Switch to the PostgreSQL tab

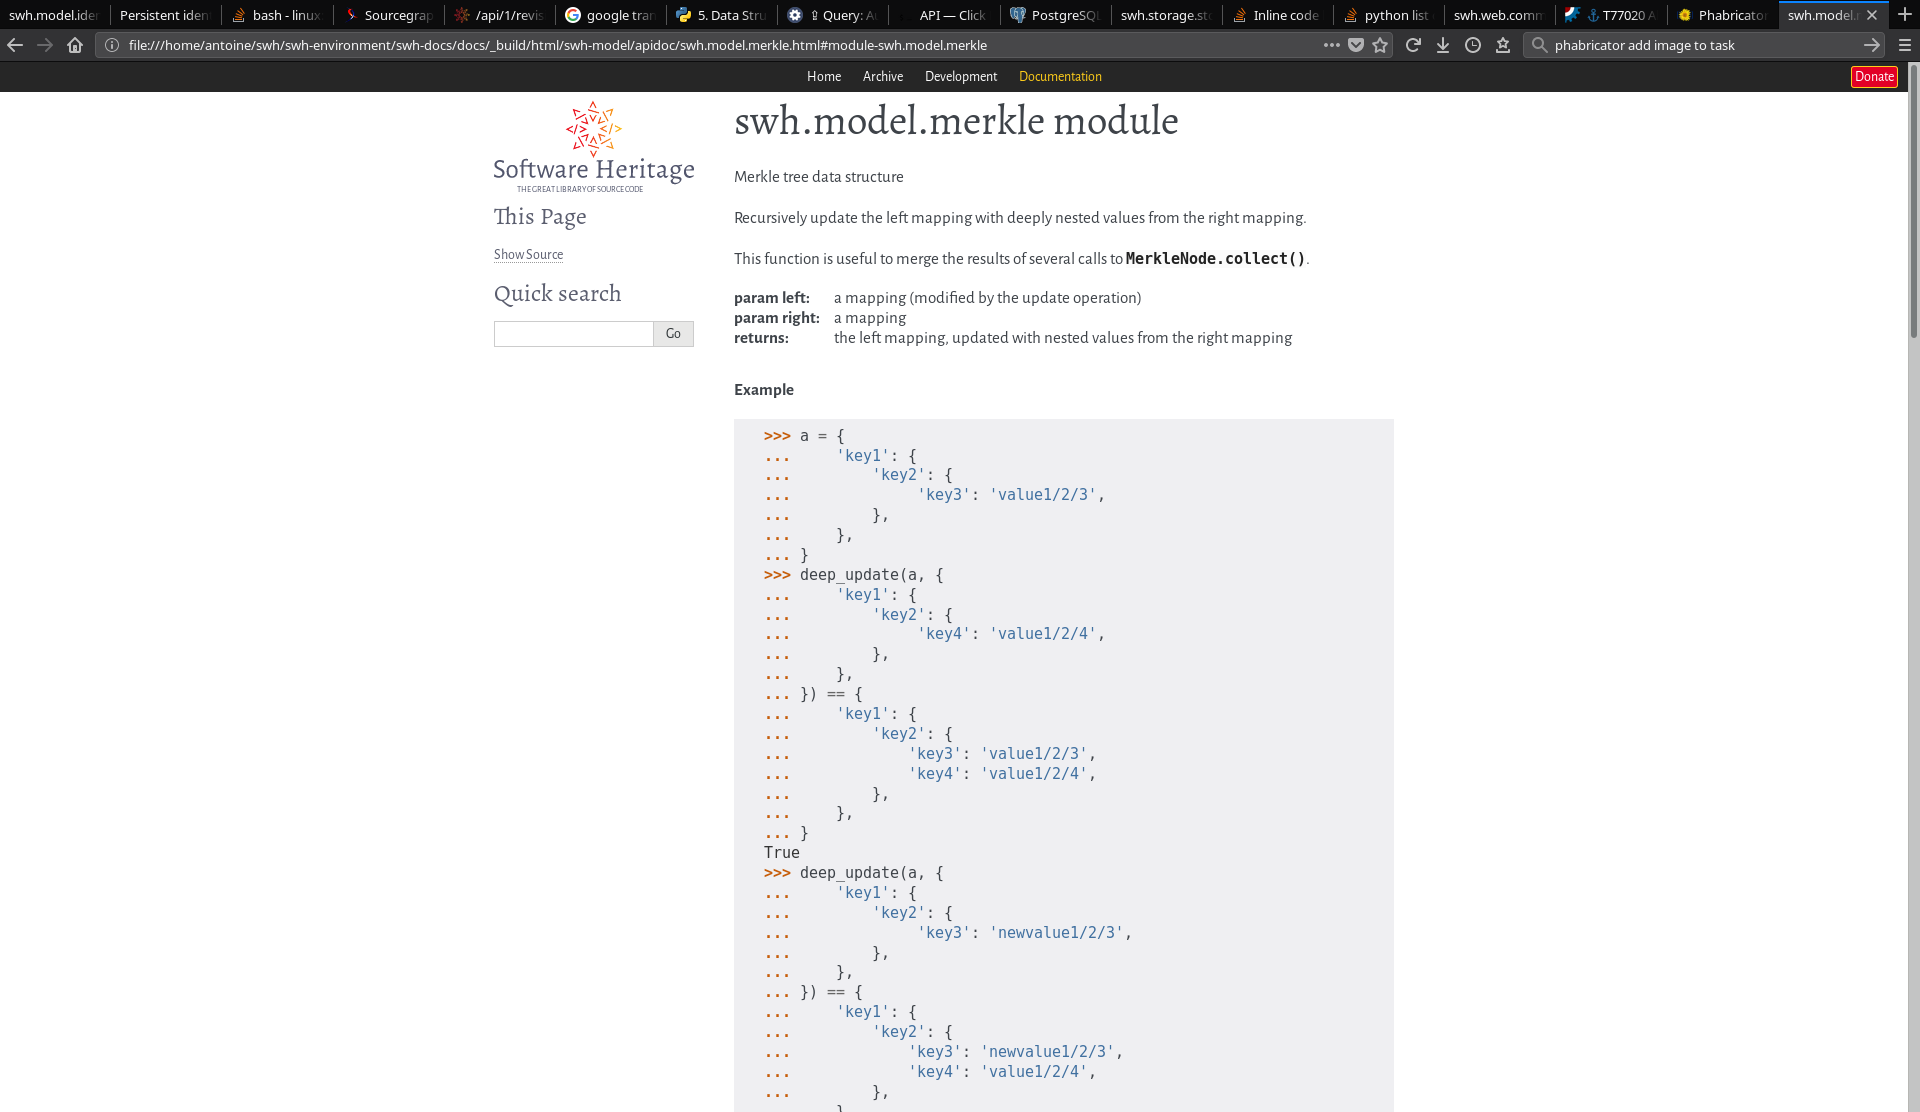pyautogui.click(x=1055, y=15)
